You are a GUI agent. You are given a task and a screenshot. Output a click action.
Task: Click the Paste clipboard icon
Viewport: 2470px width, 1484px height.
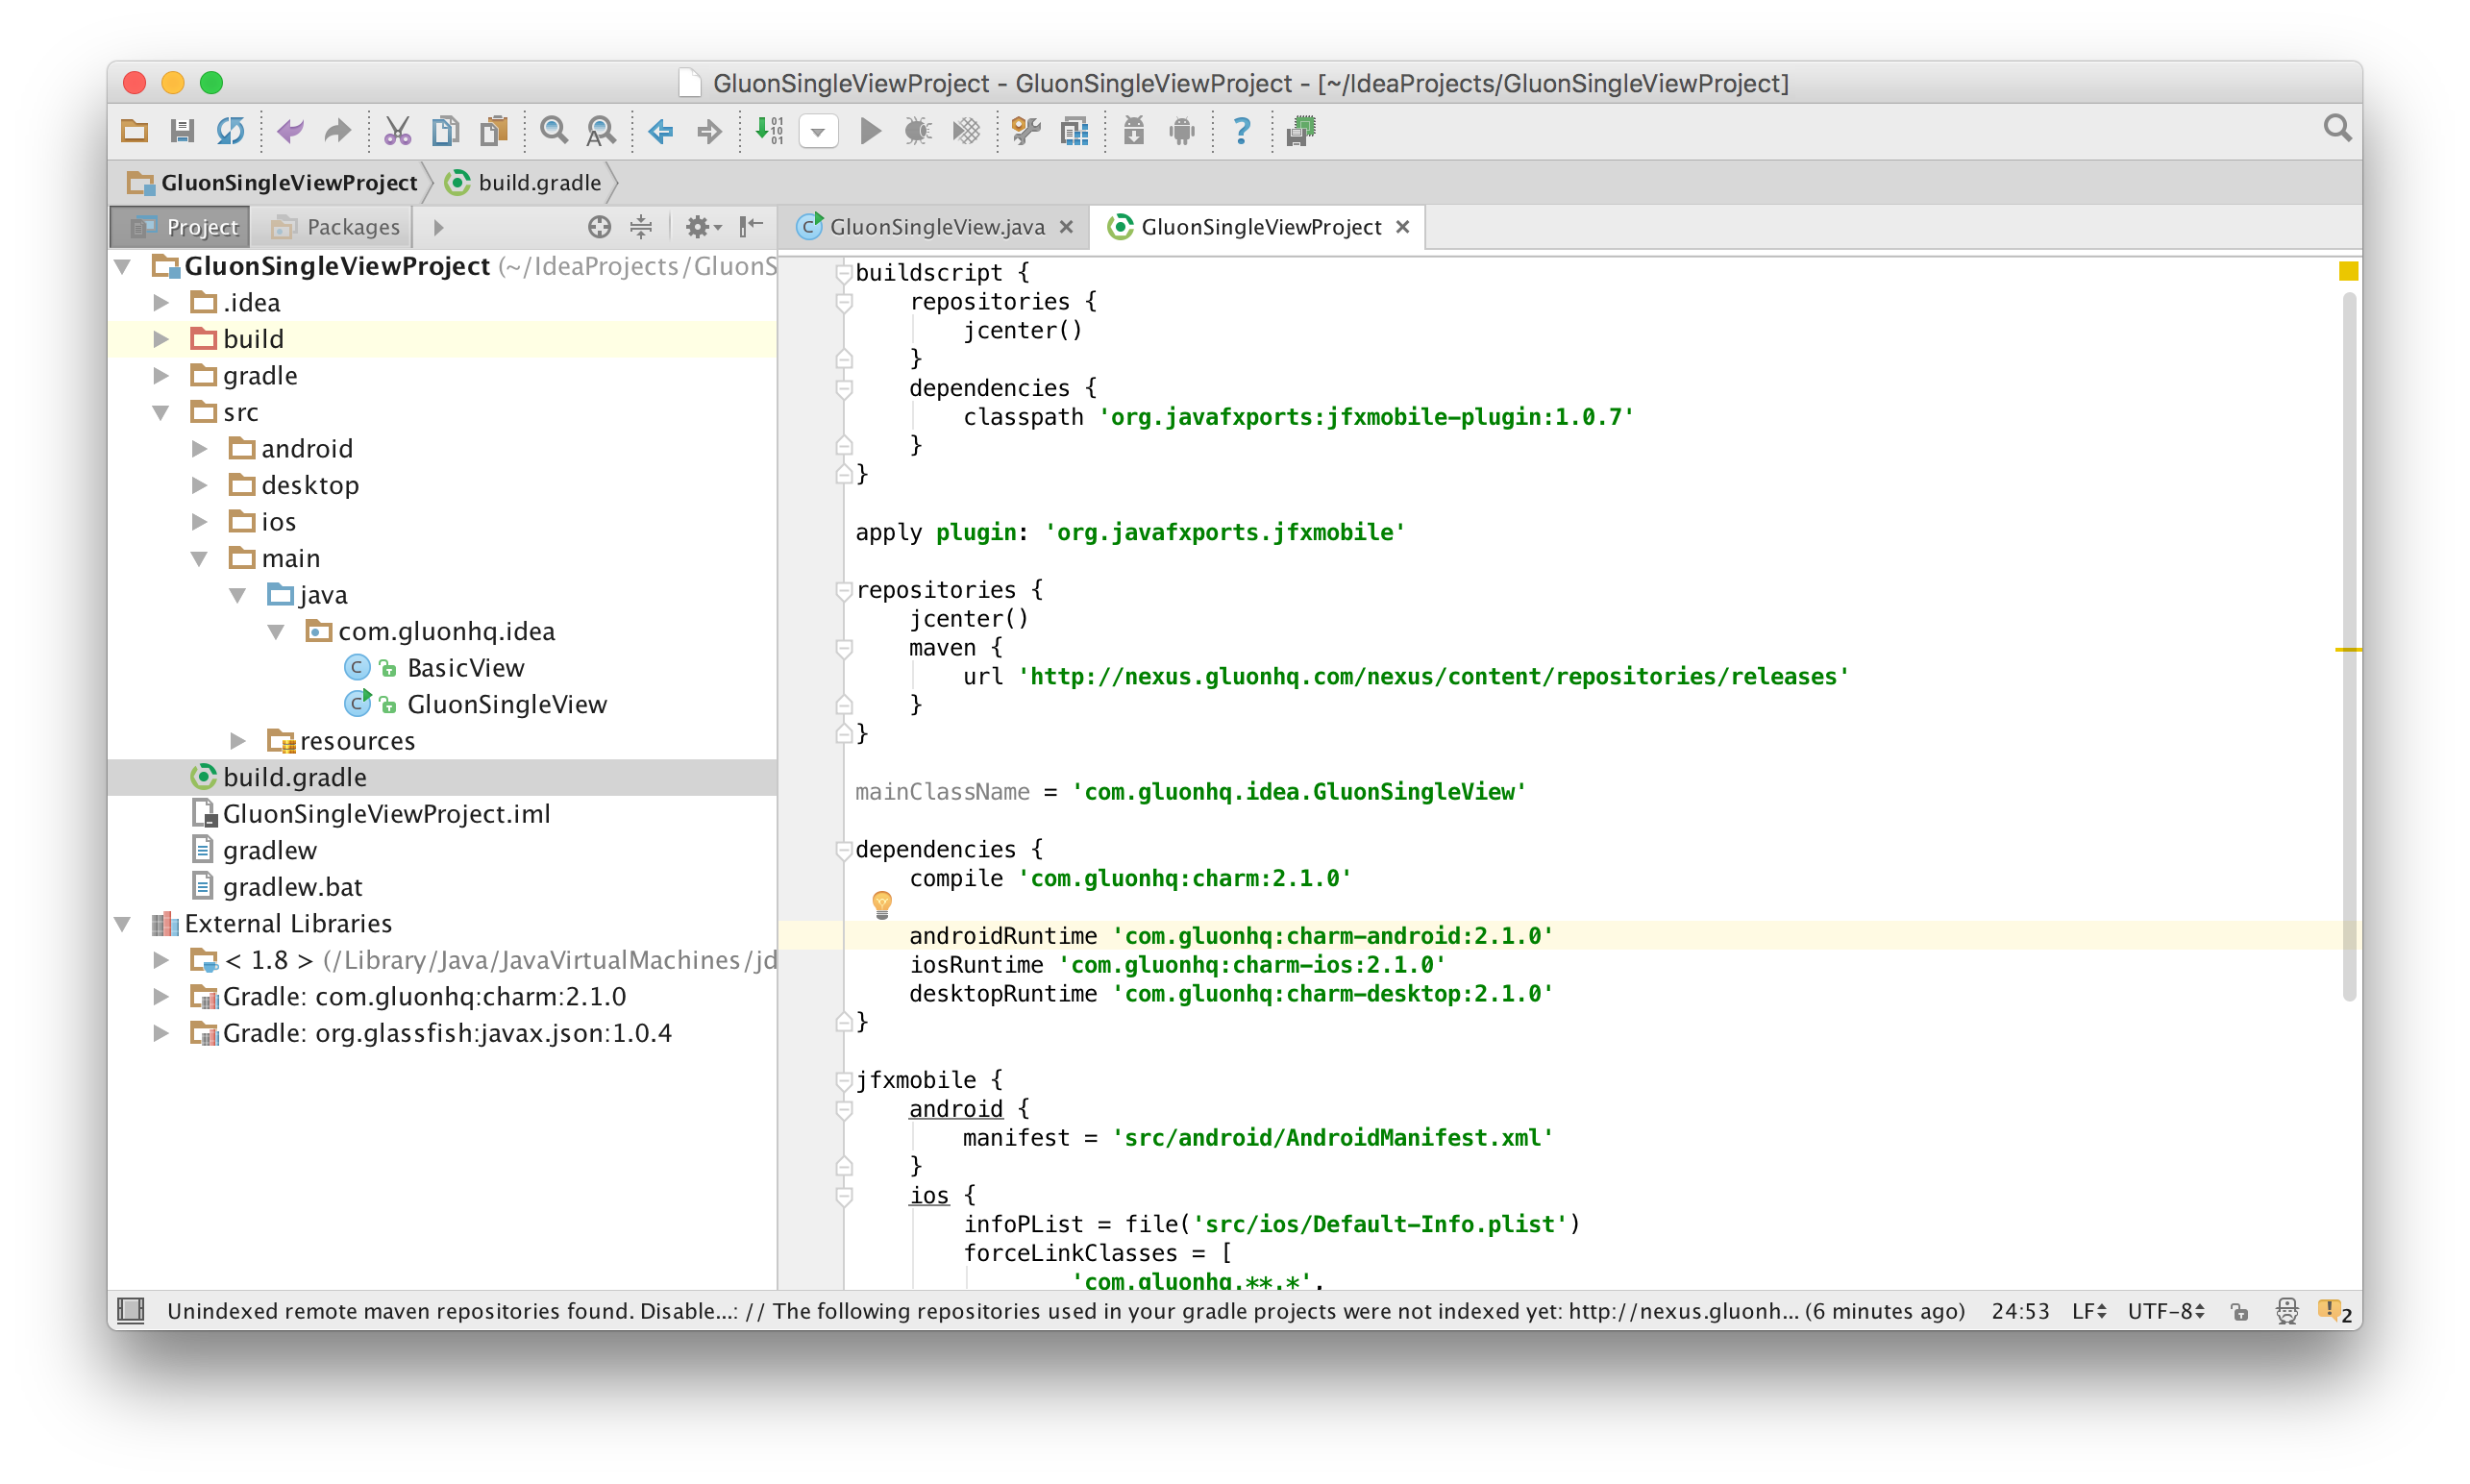[x=494, y=131]
